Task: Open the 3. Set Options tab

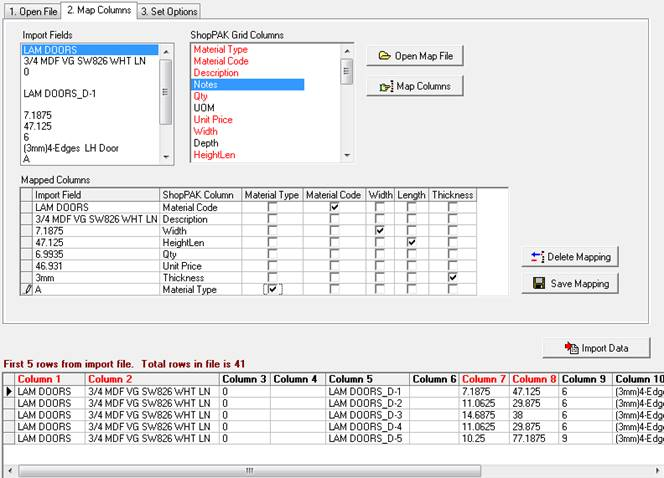Action: click(168, 11)
